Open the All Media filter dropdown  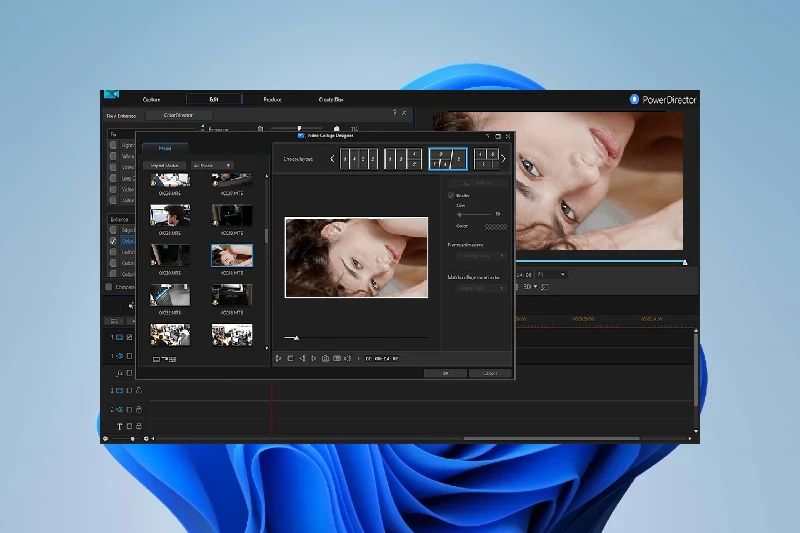coord(212,165)
